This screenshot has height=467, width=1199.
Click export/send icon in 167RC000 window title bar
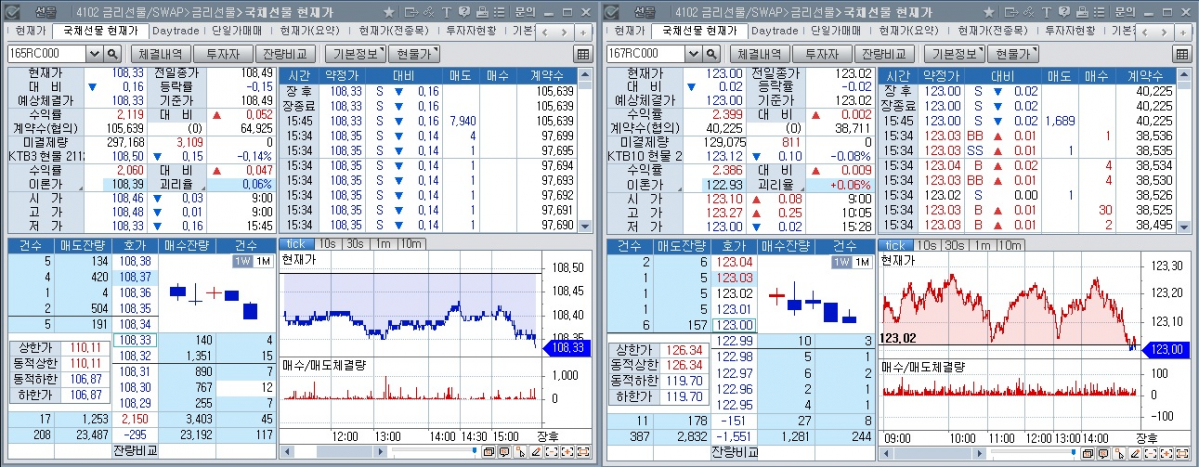[1011, 12]
